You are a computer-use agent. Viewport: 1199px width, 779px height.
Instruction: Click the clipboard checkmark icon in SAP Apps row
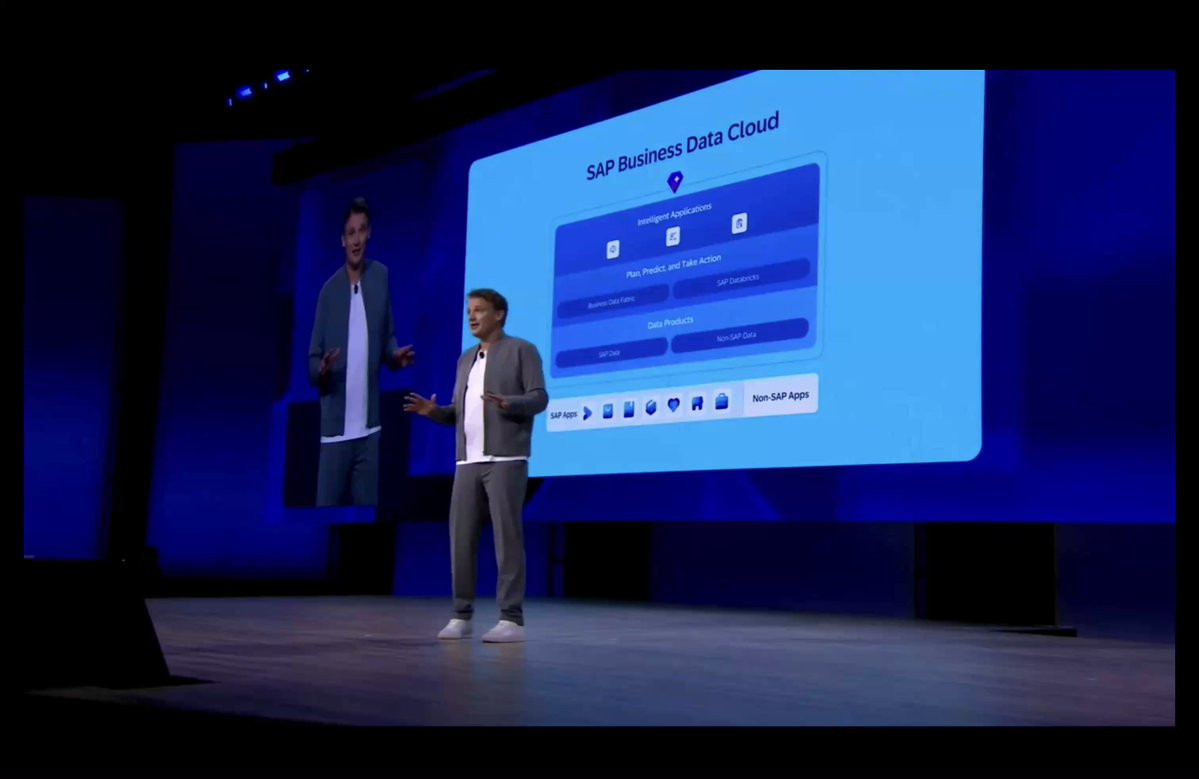pos(607,411)
